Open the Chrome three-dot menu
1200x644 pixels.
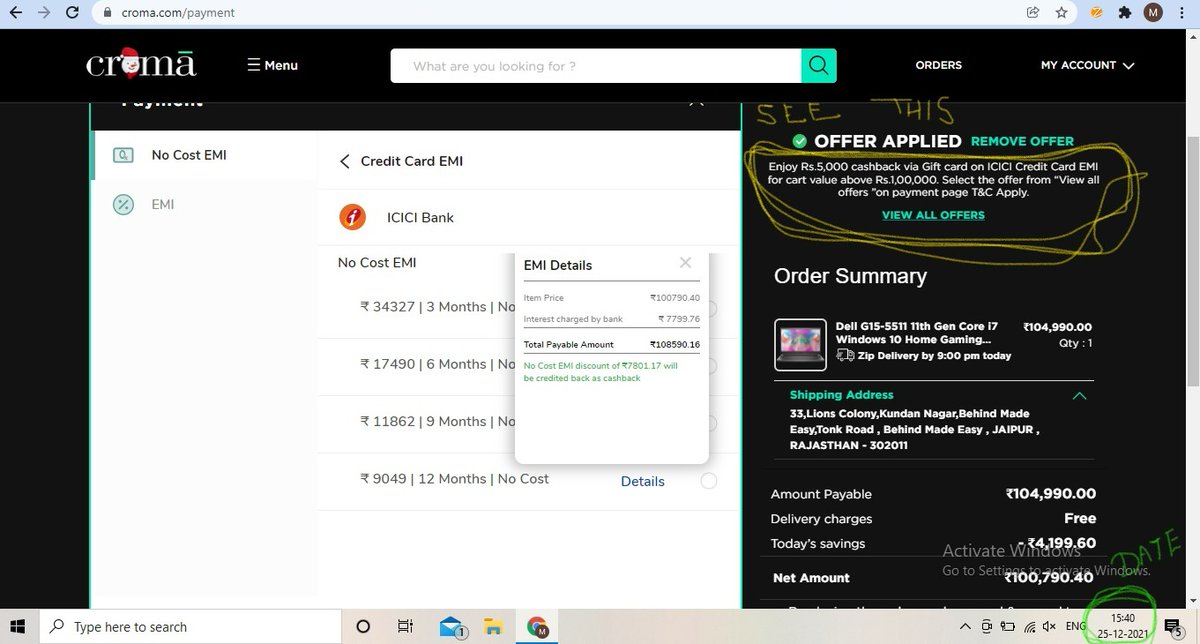pyautogui.click(x=1182, y=13)
